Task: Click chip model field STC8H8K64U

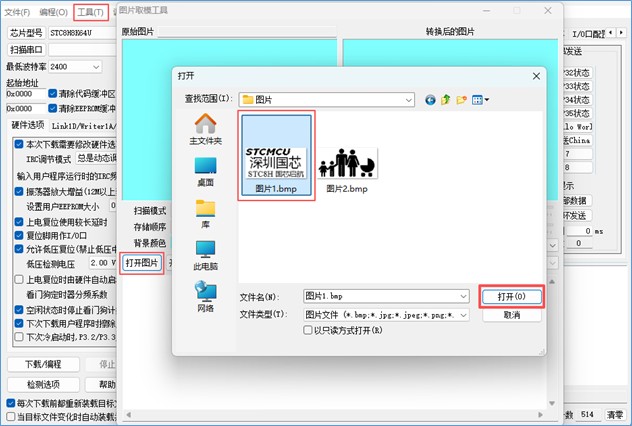Action: (x=83, y=33)
